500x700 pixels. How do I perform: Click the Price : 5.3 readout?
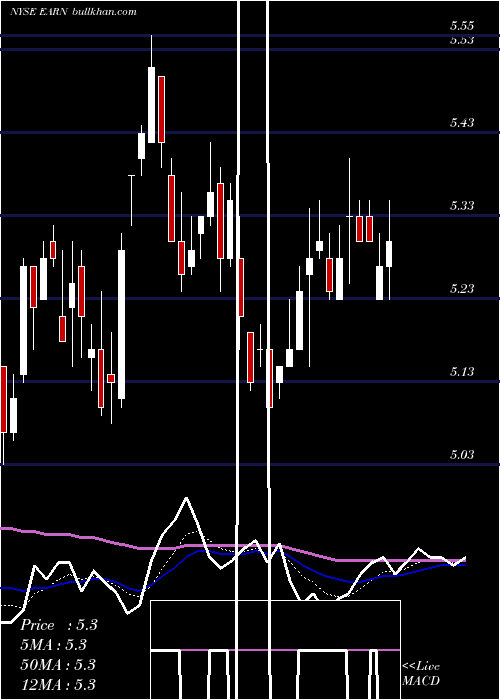[x=59, y=625]
